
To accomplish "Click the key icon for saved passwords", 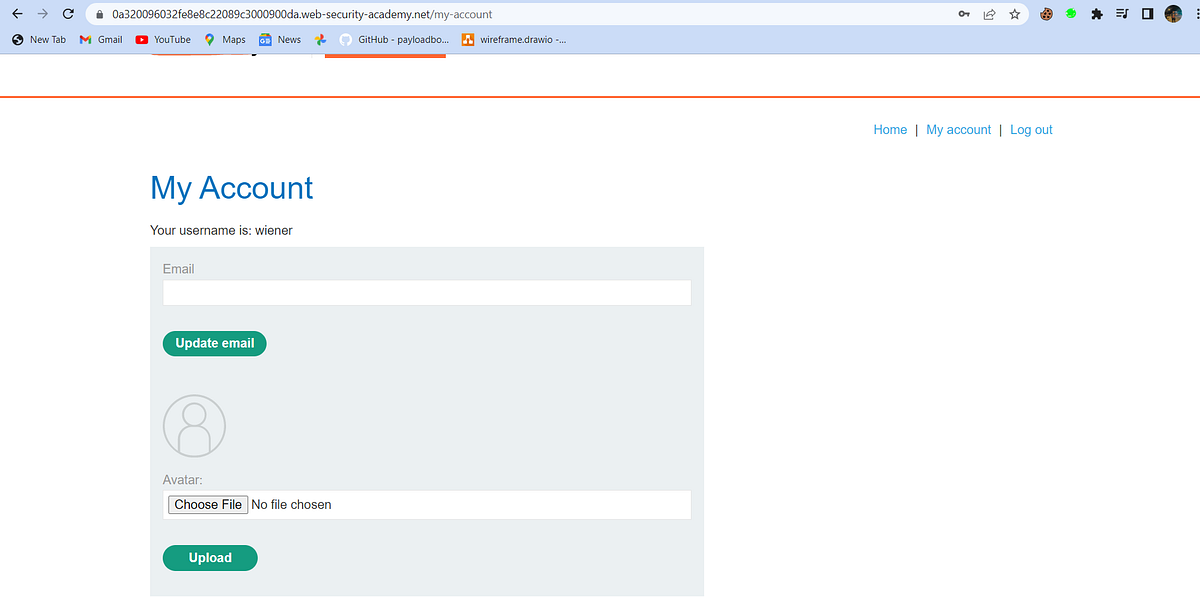I will 963,14.
